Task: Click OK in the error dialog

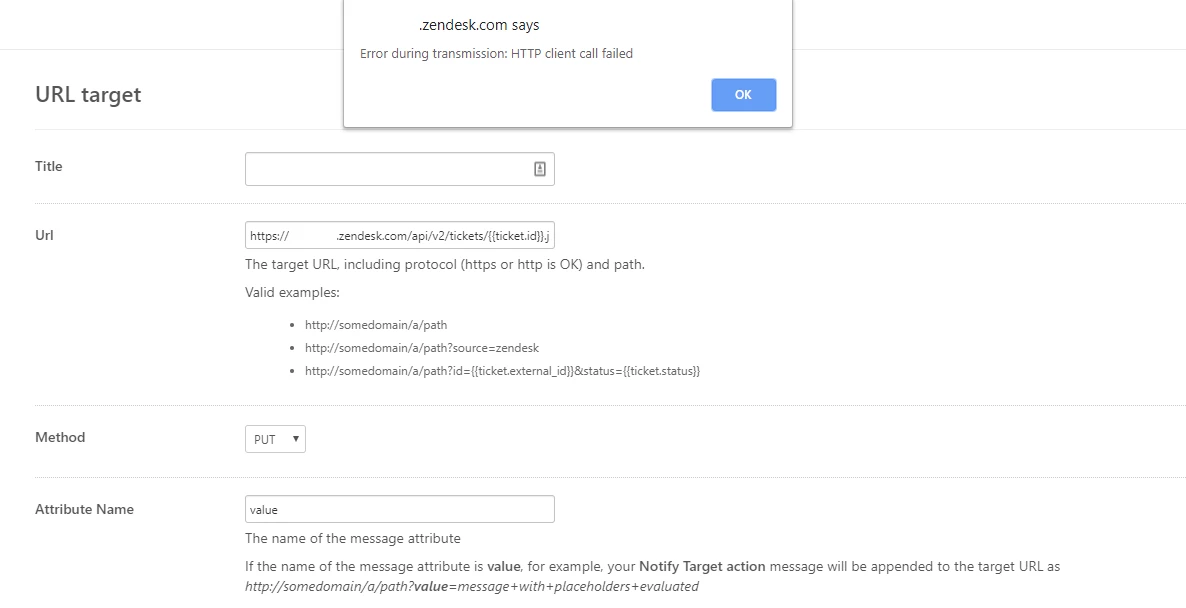Action: [x=744, y=95]
